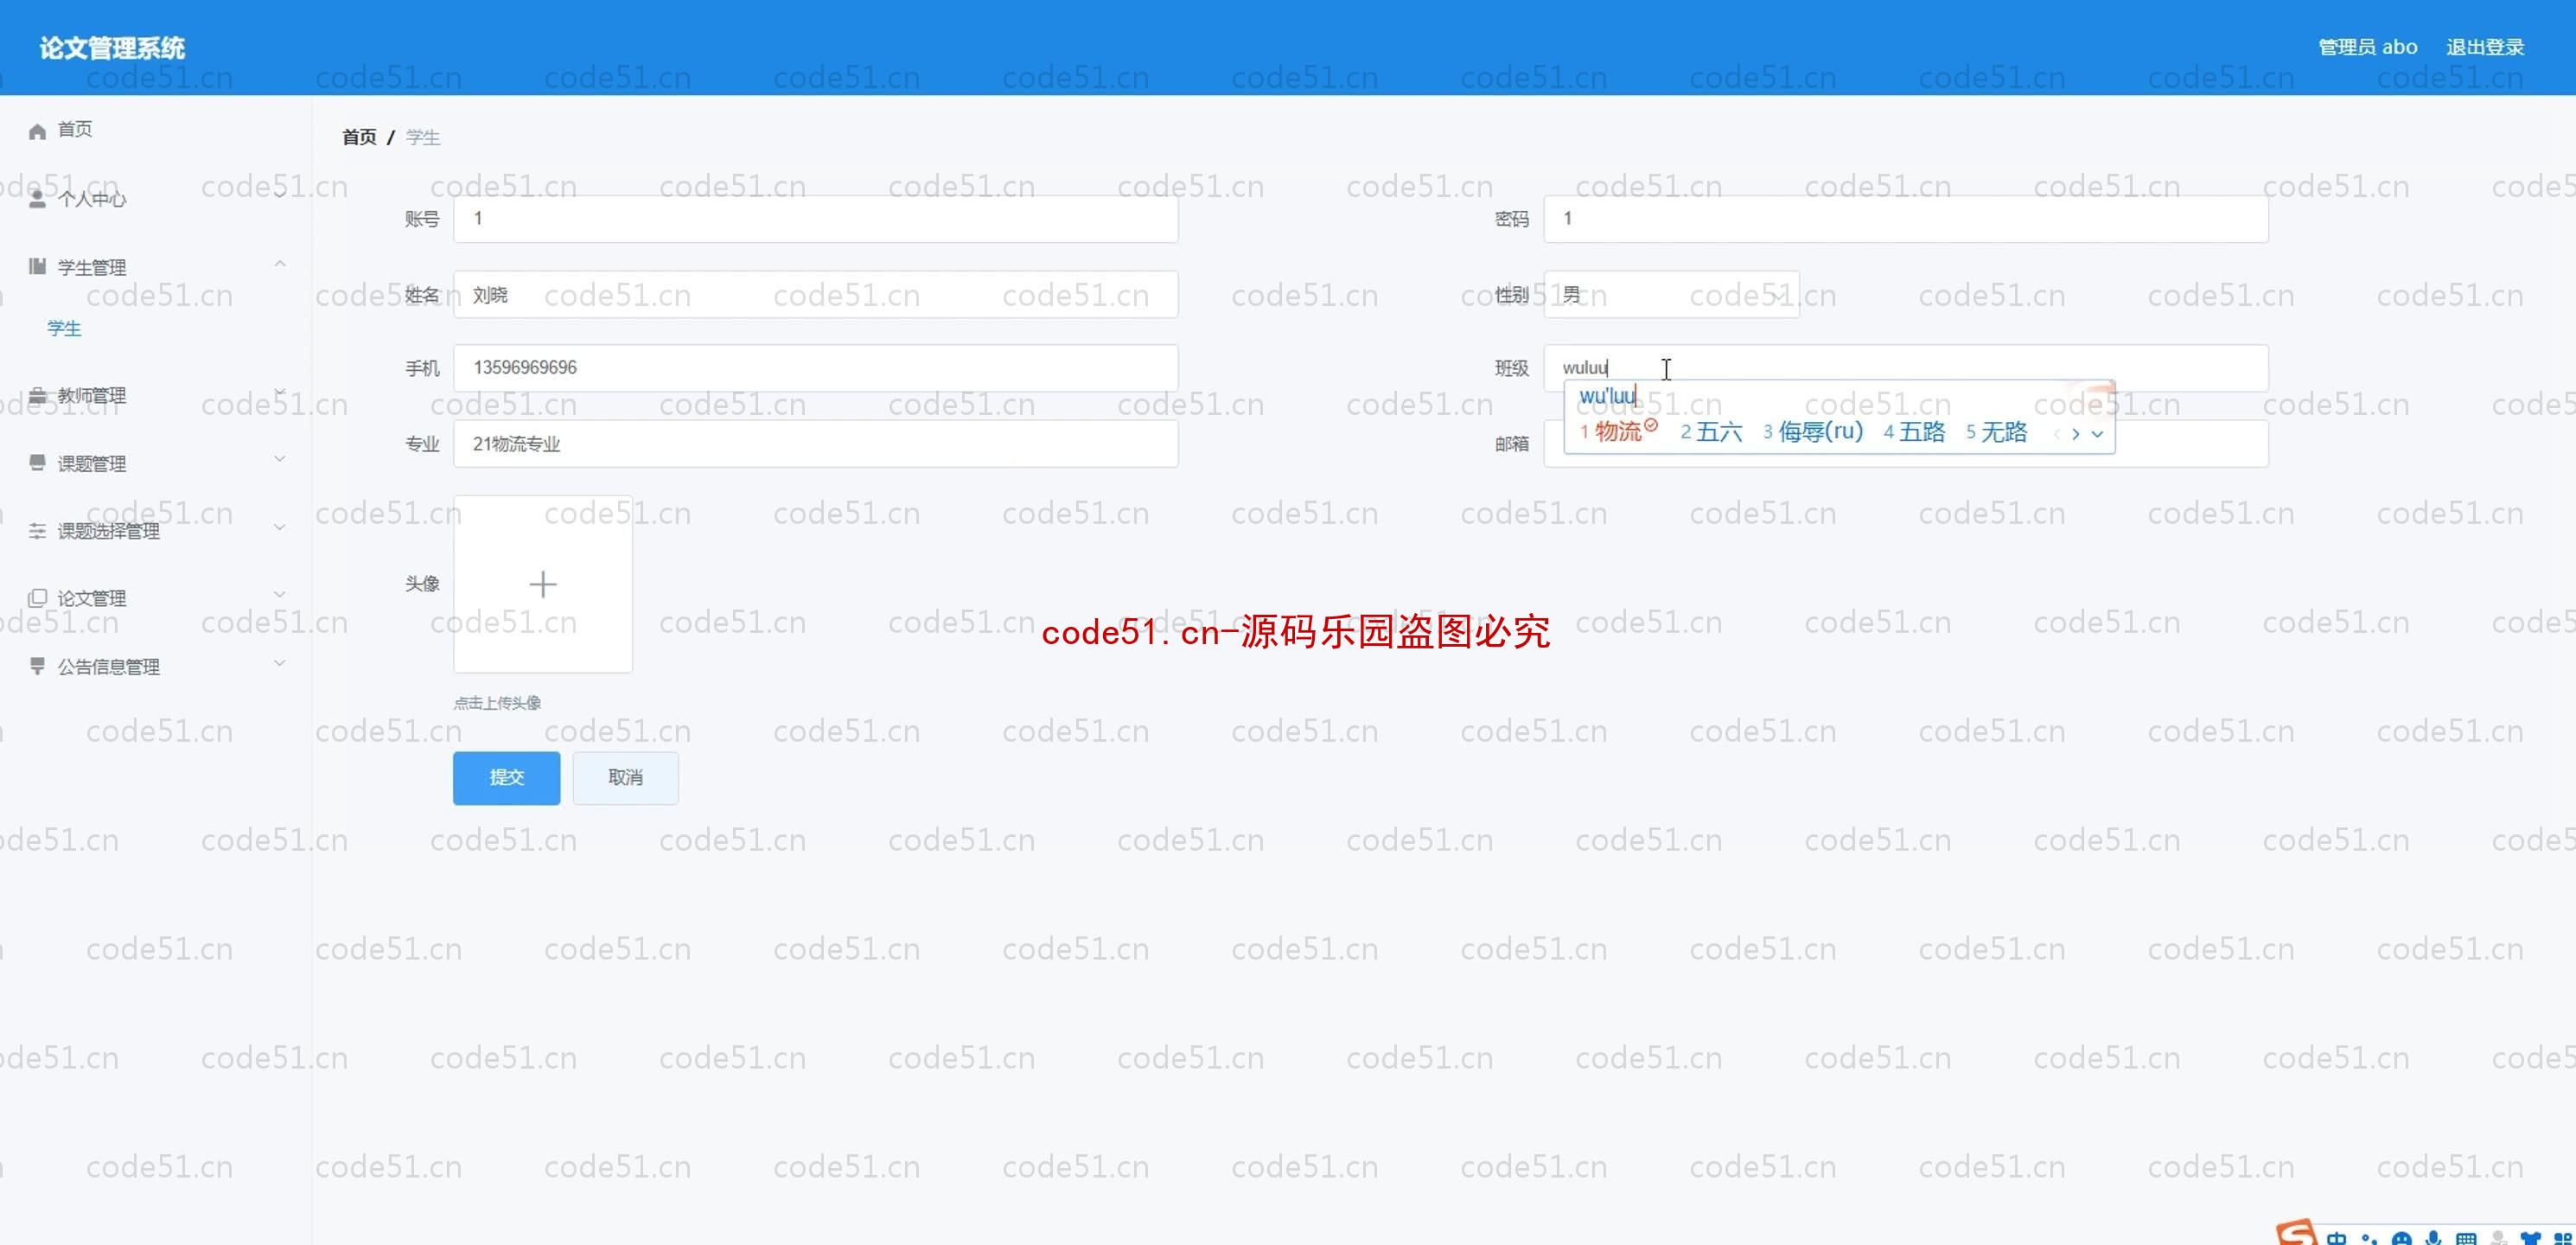Click the 论文管理系统 header title

[x=112, y=48]
